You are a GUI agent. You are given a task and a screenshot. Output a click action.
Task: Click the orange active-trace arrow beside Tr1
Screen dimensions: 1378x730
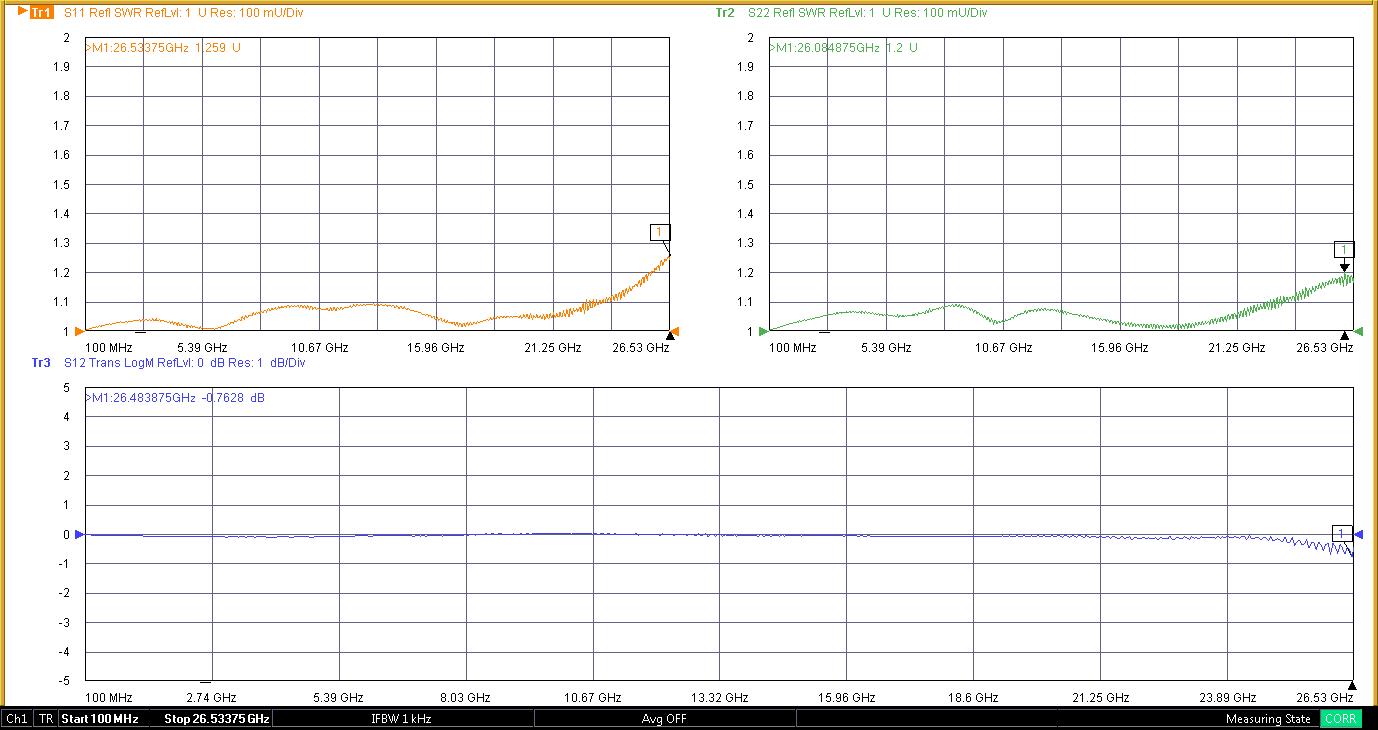pyautogui.click(x=24, y=12)
